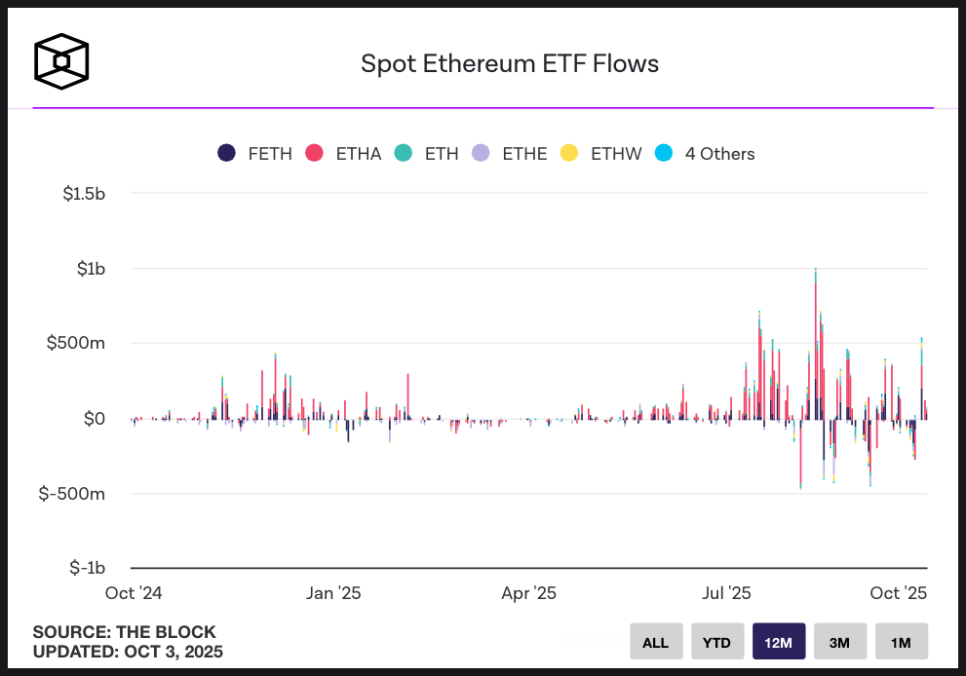The width and height of the screenshot is (966, 676).
Task: Click the Source: The Block text
Action: pos(124,632)
